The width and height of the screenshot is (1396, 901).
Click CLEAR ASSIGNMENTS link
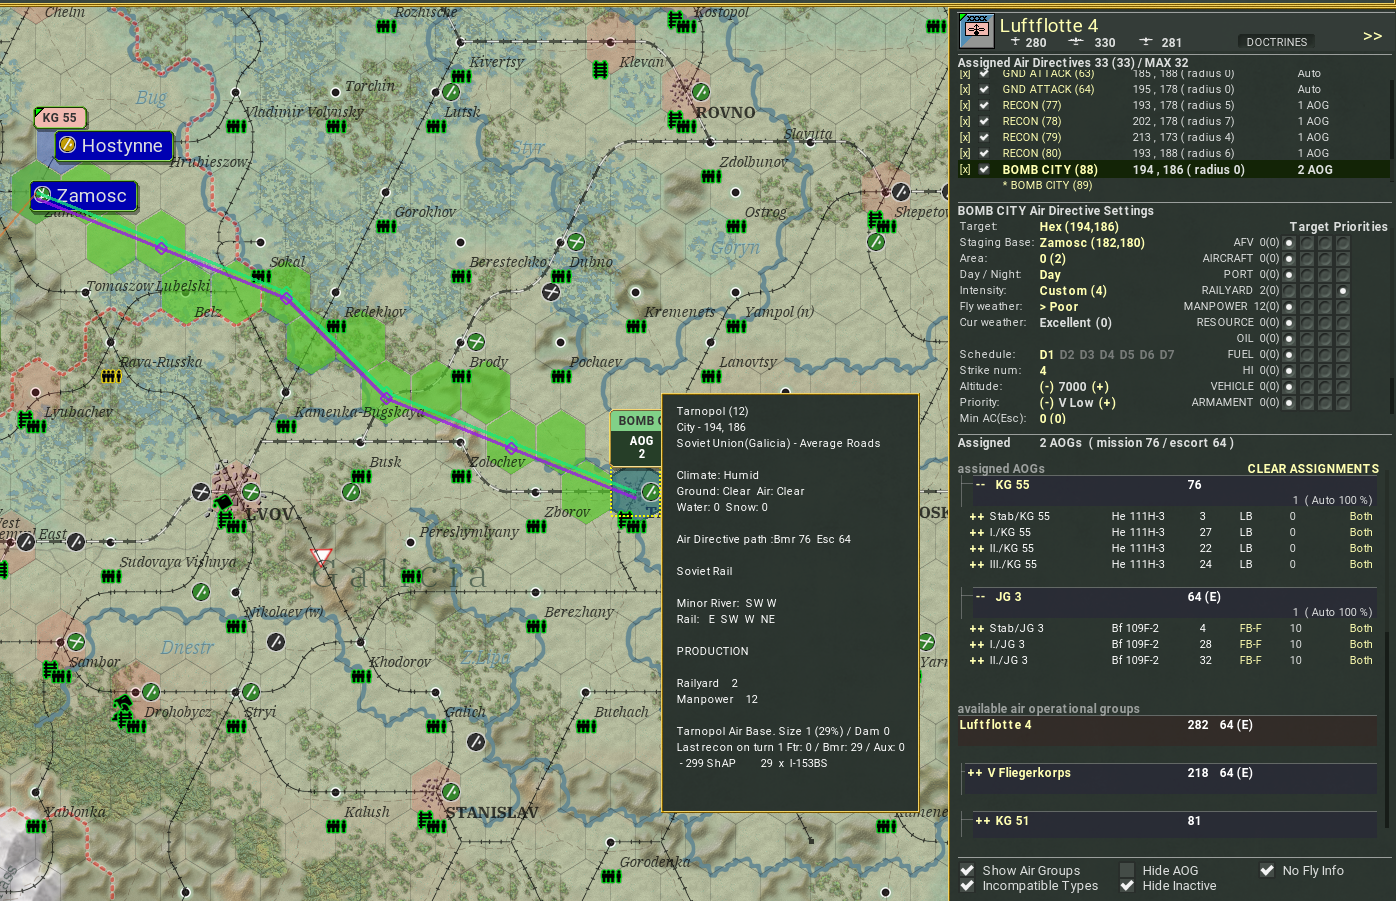pos(1313,468)
